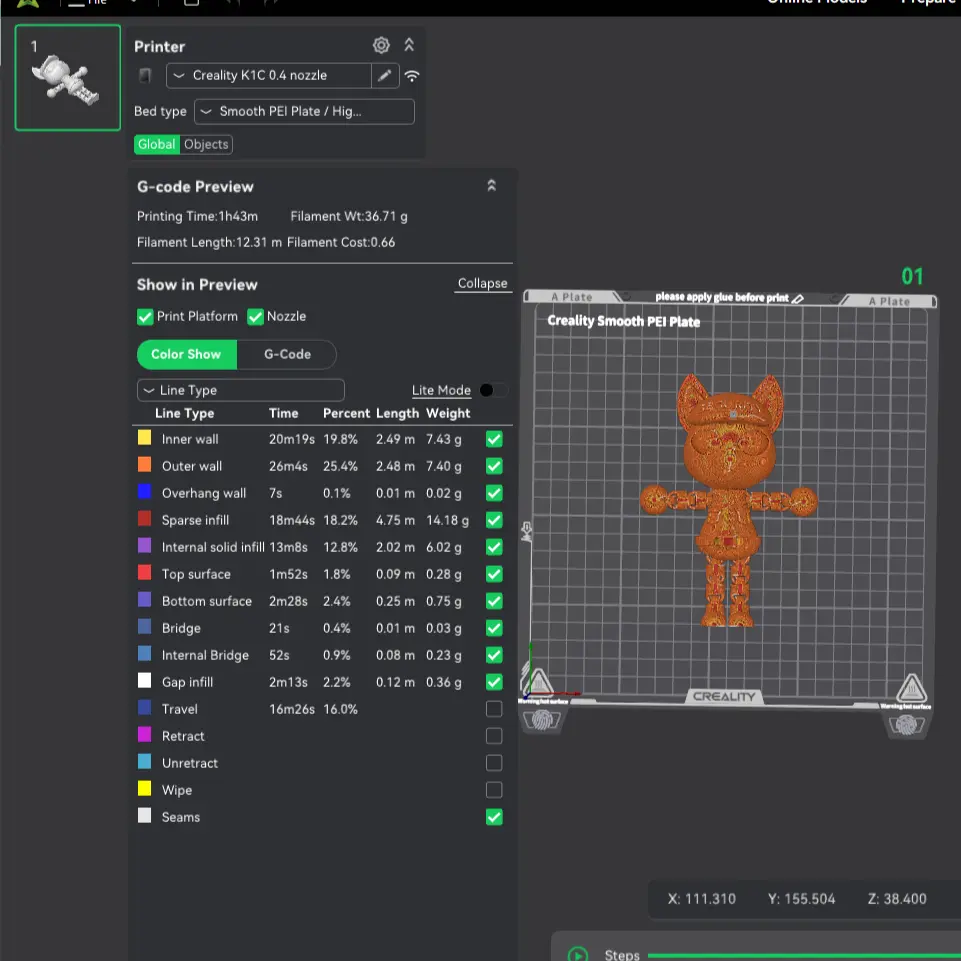The width and height of the screenshot is (961, 961).
Task: Open the Line Type view dropdown
Action: [240, 390]
